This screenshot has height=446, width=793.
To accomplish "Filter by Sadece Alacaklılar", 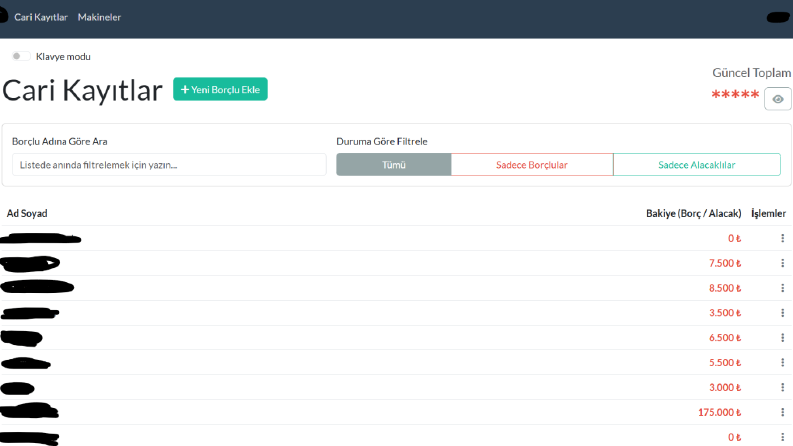I will (696, 164).
